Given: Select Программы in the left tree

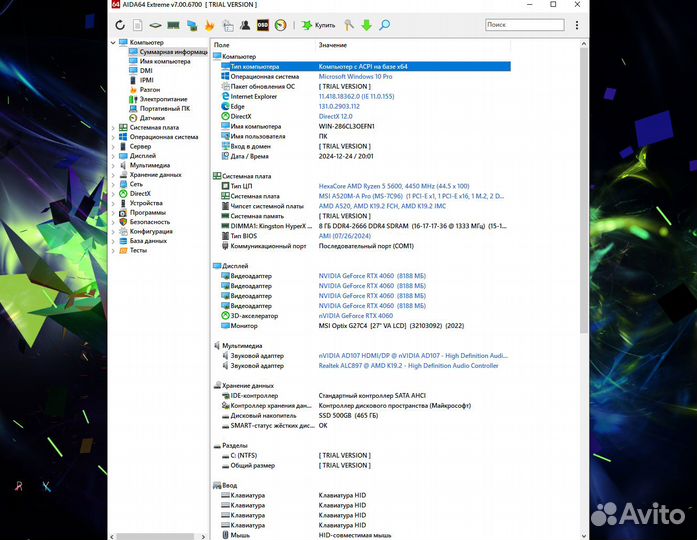Looking at the screenshot, I should tap(142, 212).
